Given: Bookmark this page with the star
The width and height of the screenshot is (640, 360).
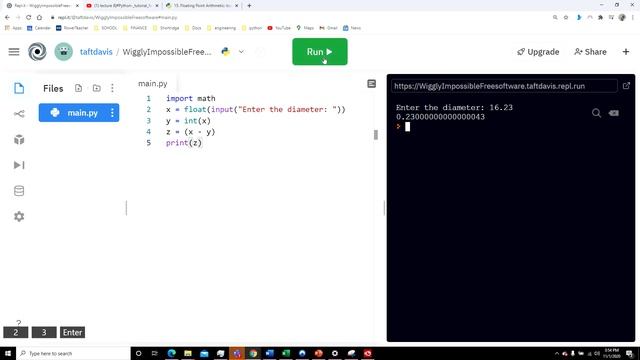Looking at the screenshot, I should (x=566, y=18).
